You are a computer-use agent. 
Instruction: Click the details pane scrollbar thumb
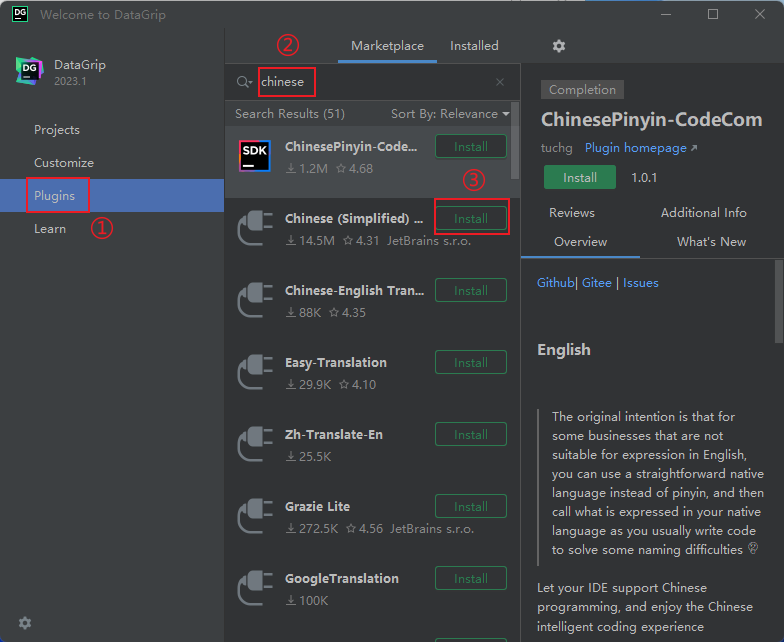(x=778, y=301)
